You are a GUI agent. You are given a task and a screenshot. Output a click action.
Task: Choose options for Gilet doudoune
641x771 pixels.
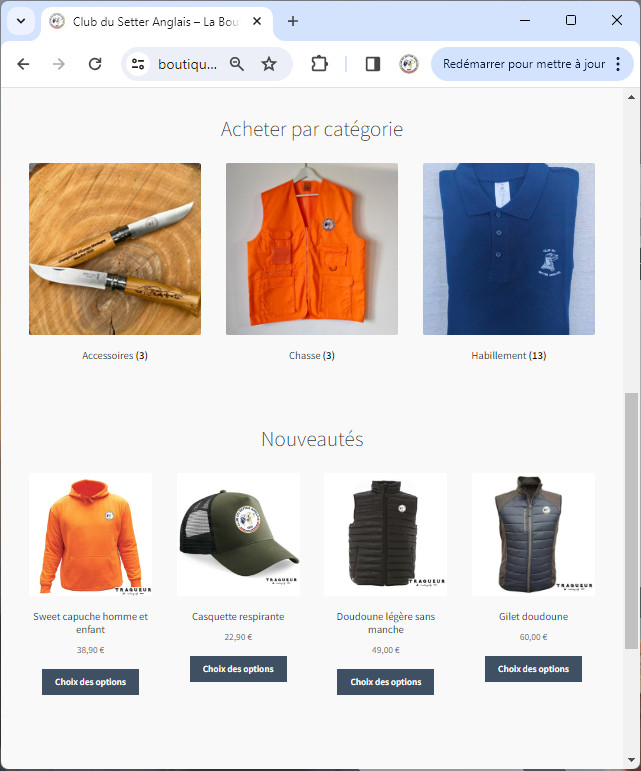point(533,669)
